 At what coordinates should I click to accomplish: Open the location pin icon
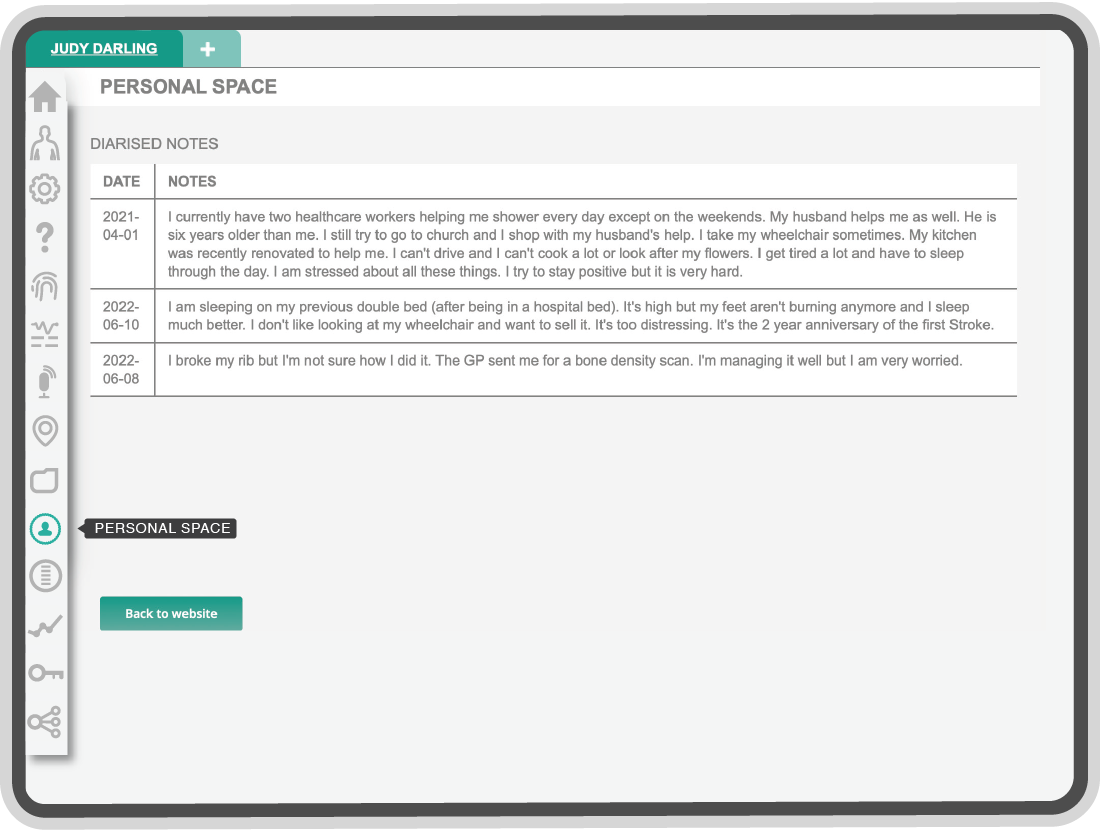[46, 430]
